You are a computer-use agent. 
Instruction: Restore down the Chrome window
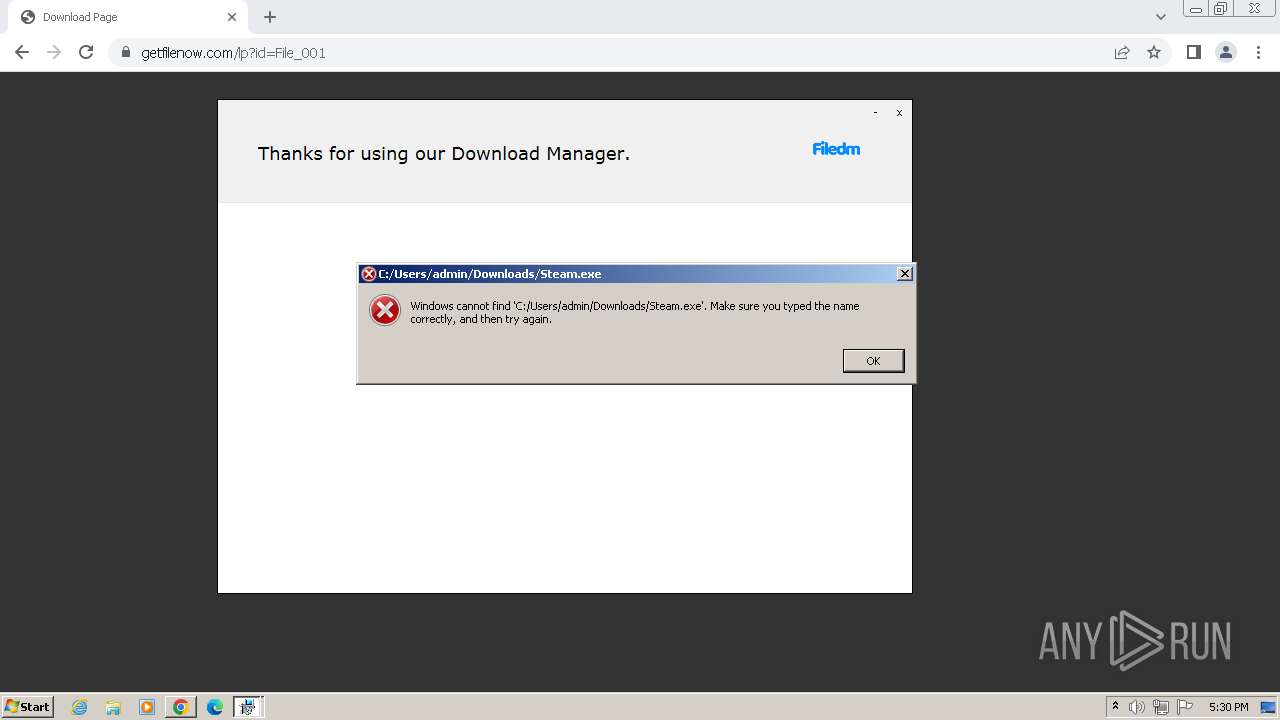[x=1221, y=9]
